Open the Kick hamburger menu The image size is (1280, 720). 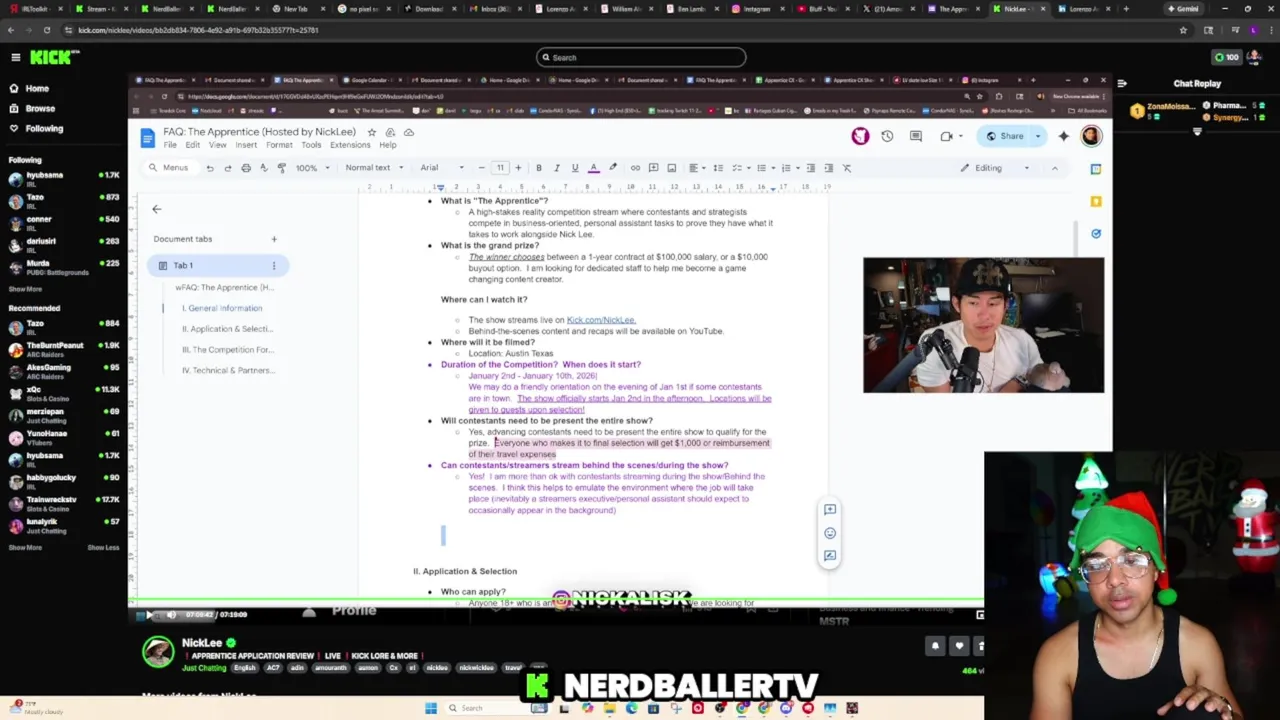(15, 57)
